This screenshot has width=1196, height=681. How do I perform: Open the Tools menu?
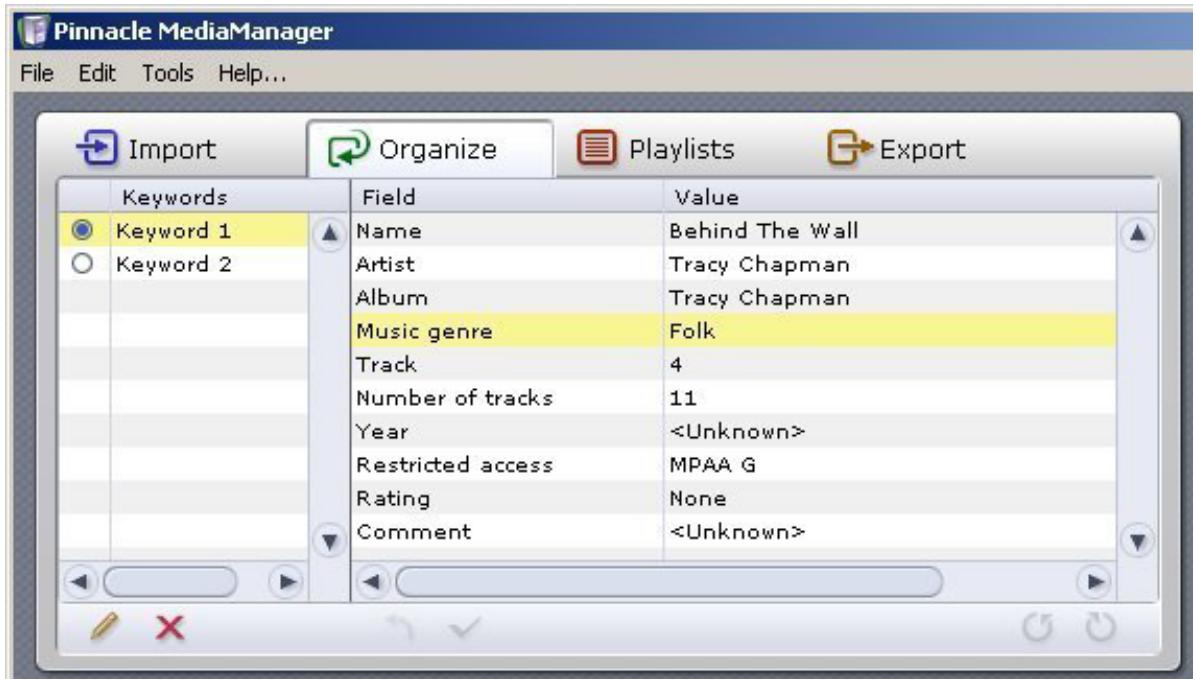pos(167,73)
